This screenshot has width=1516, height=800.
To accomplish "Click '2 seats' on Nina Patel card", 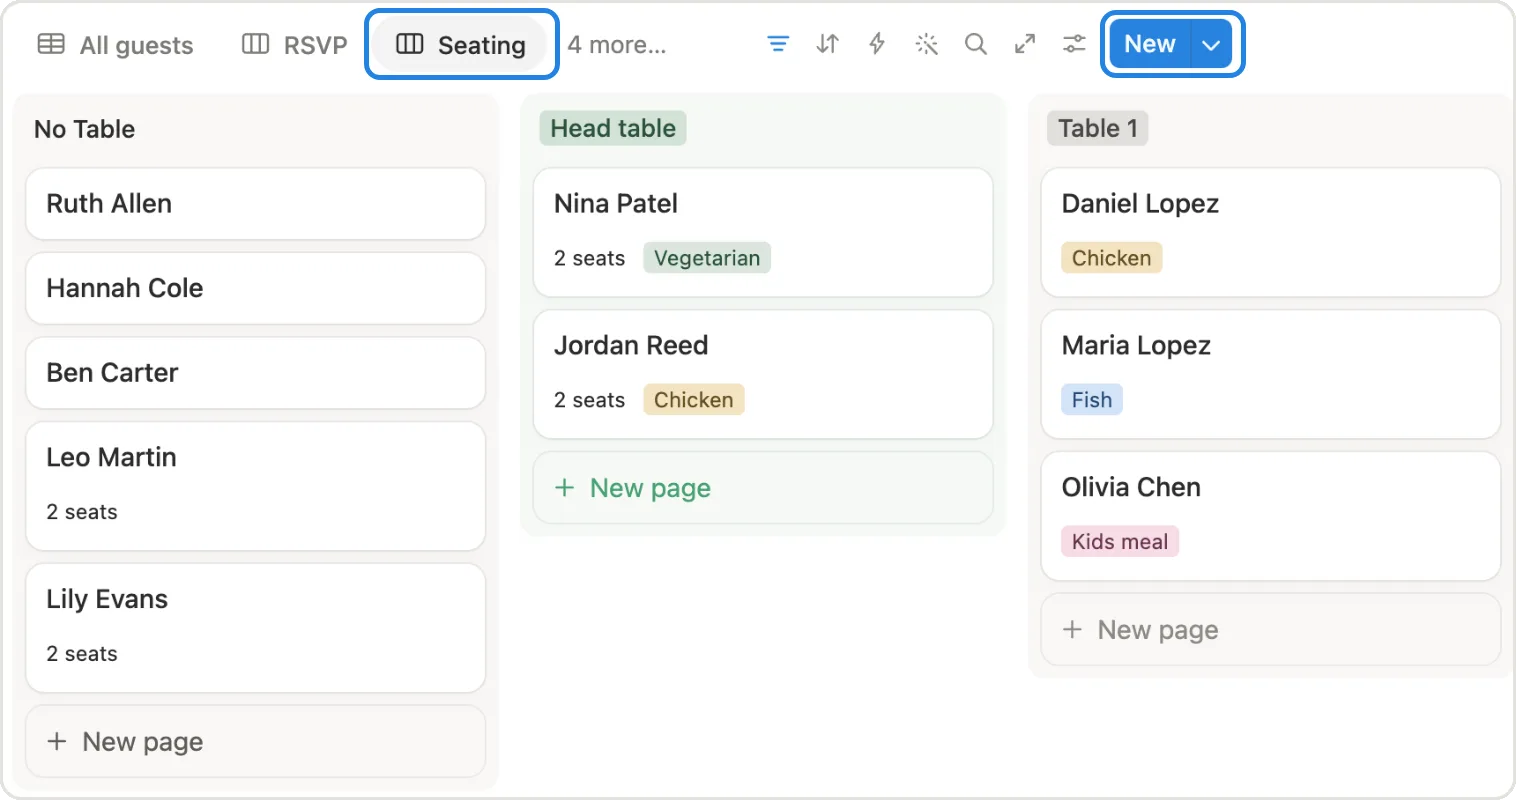I will (590, 258).
